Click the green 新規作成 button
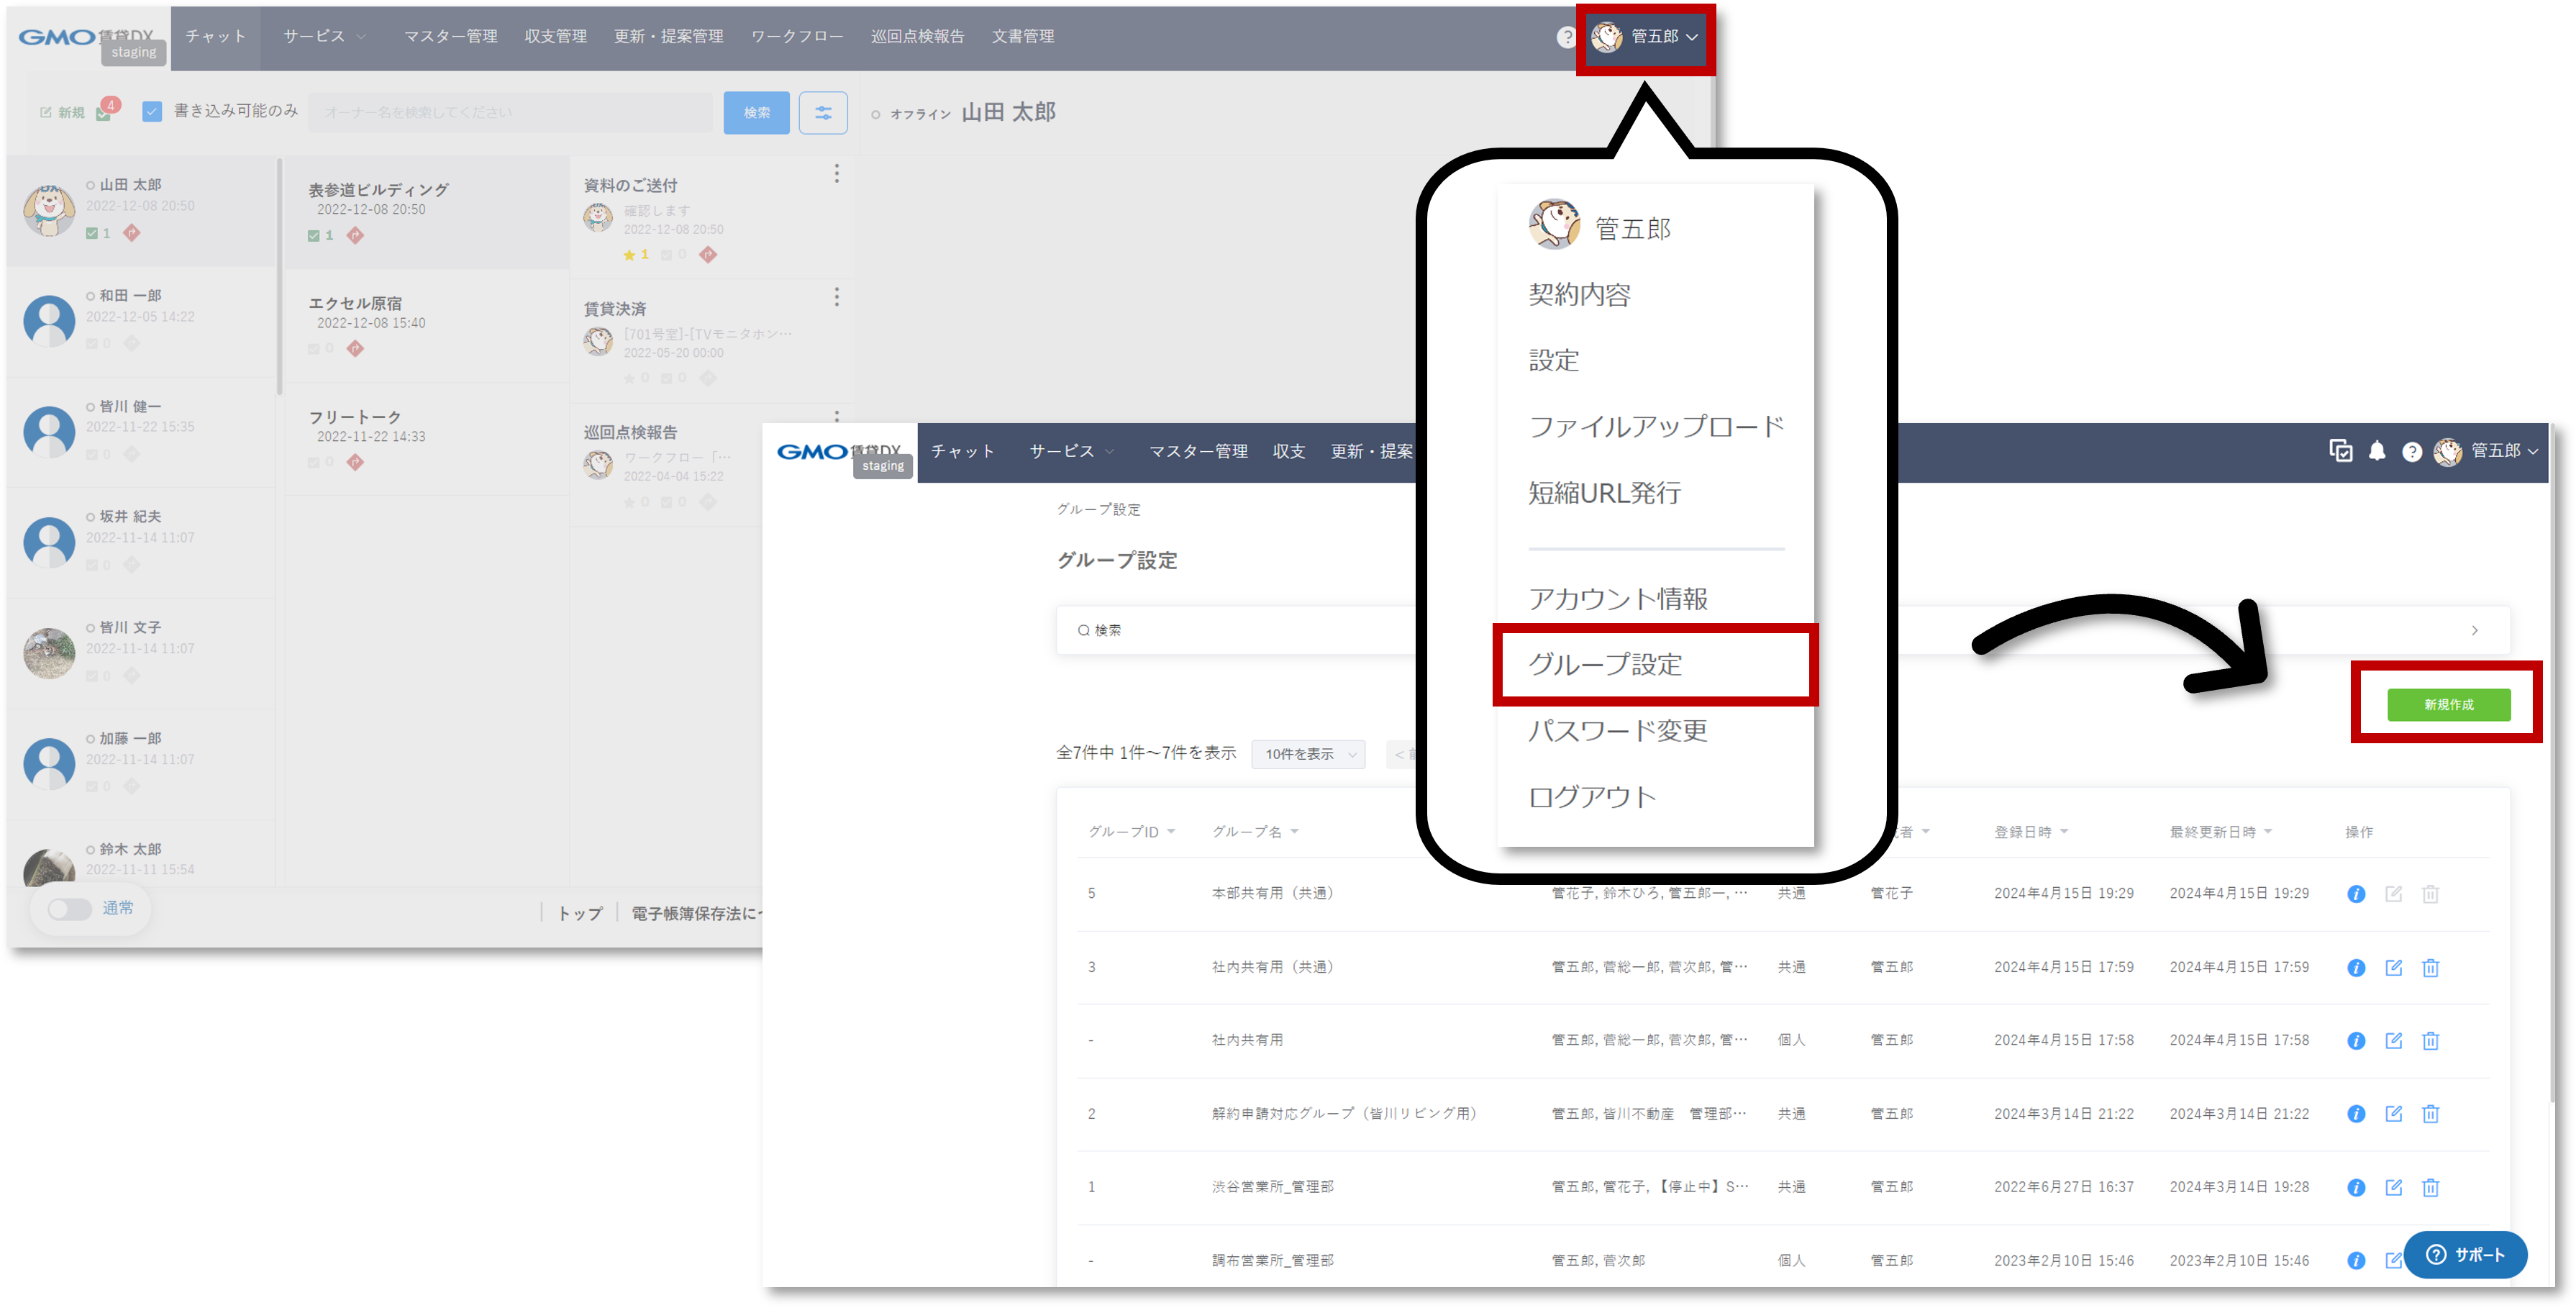This screenshot has width=2576, height=1308. coord(2447,704)
